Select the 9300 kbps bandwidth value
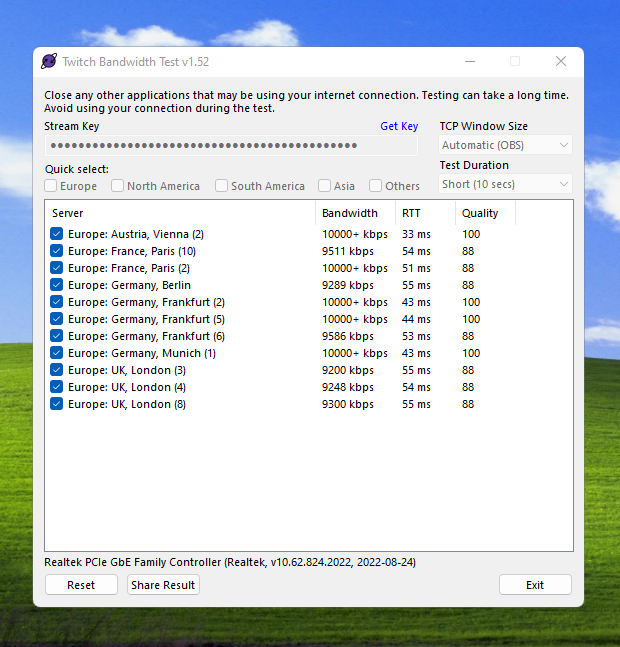Screen dimensions: 620x647 pos(348,404)
